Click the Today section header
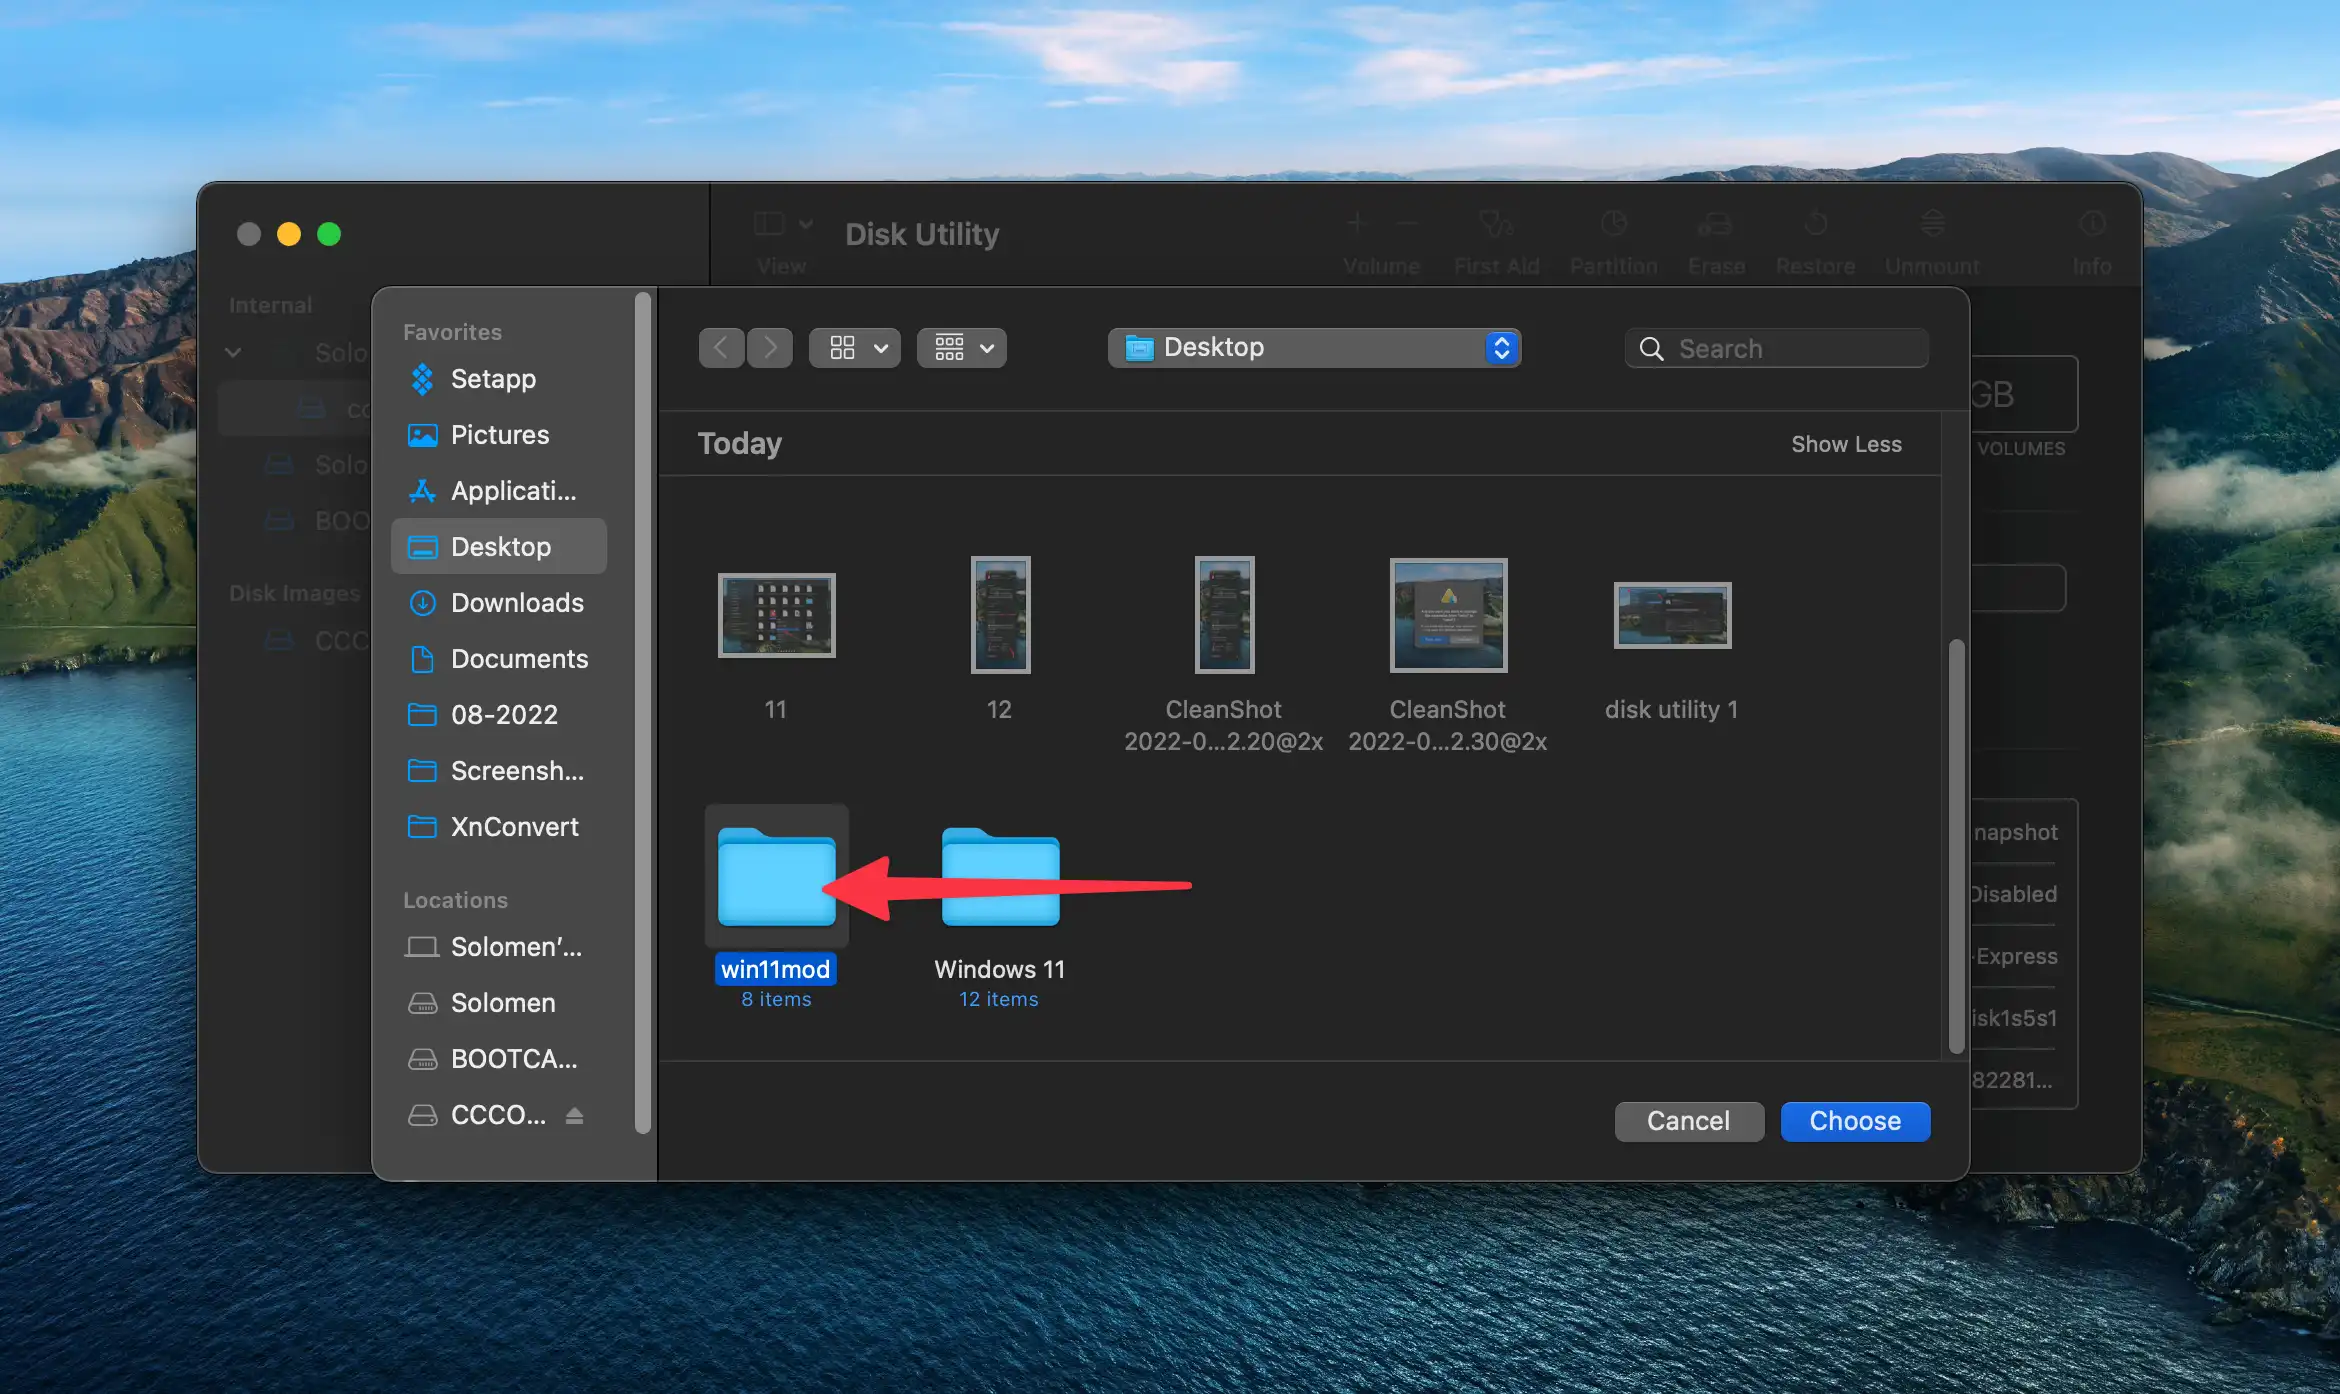The width and height of the screenshot is (2340, 1394). [x=739, y=443]
